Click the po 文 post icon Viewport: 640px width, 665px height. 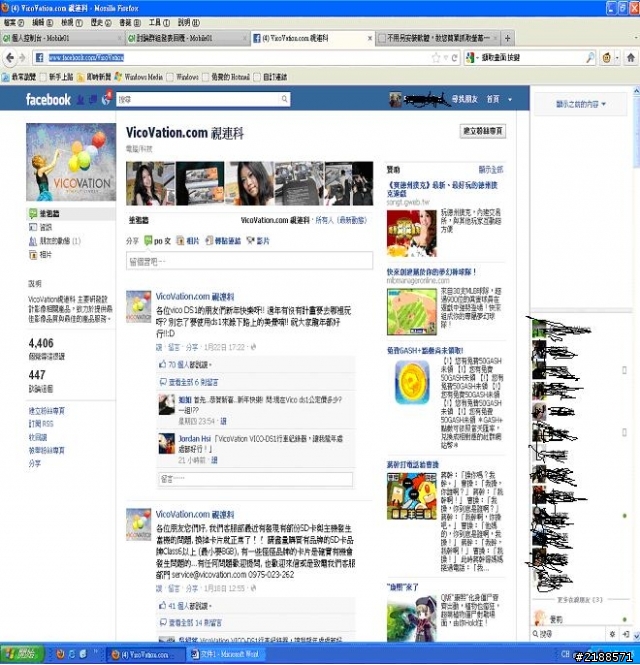click(148, 241)
